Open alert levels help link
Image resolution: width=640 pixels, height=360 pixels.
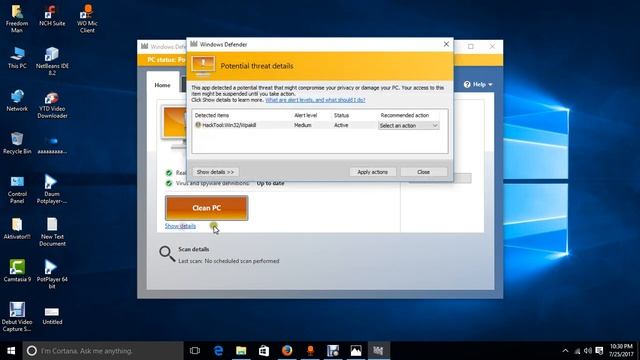coord(315,100)
